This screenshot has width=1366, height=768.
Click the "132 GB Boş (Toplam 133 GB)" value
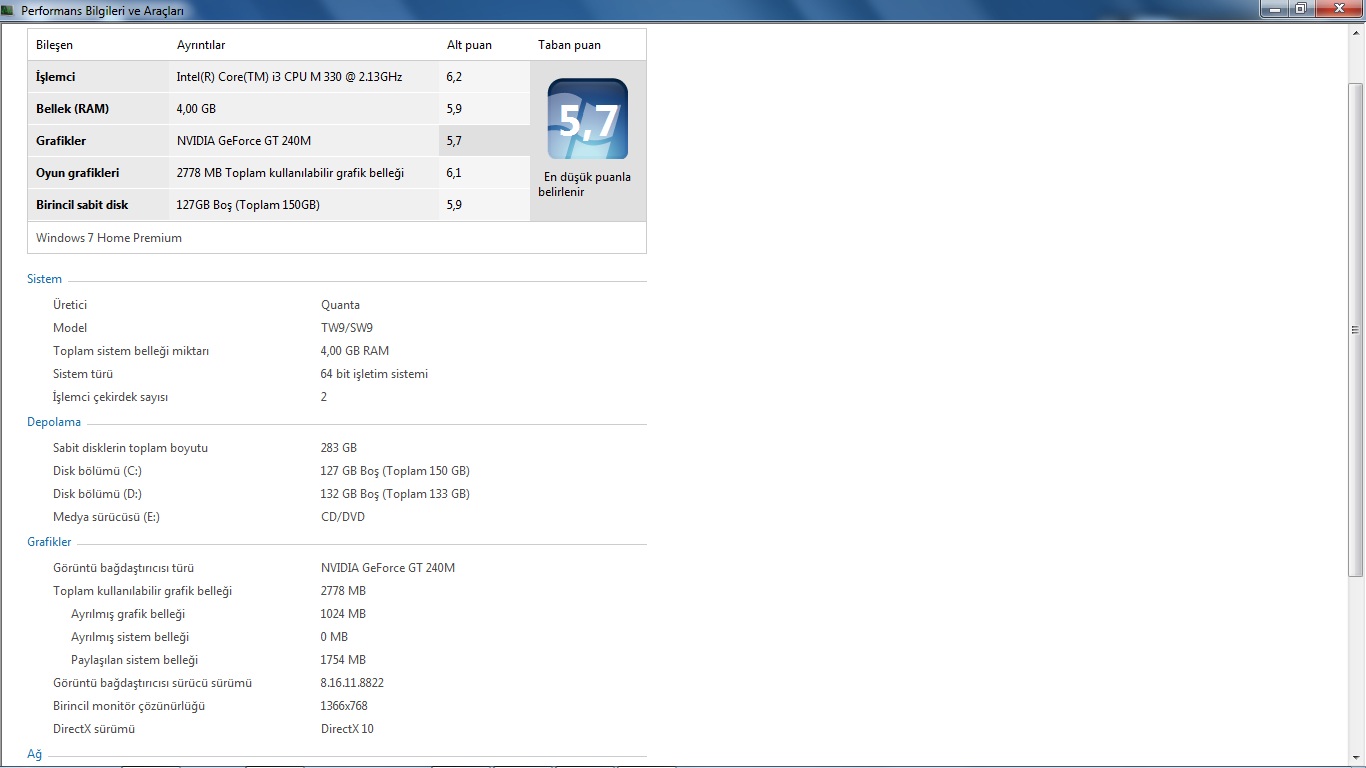[x=395, y=494]
